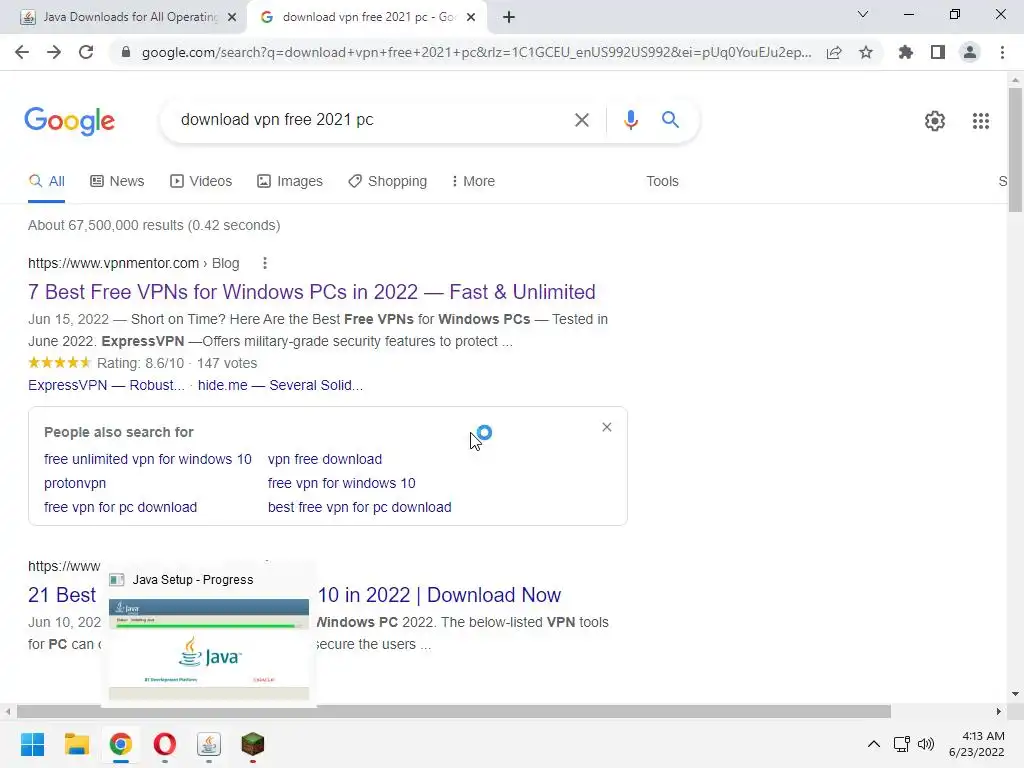Screen dimensions: 1024x768
Task: Open the Minecraft block taskbar icon
Action: pos(252,744)
